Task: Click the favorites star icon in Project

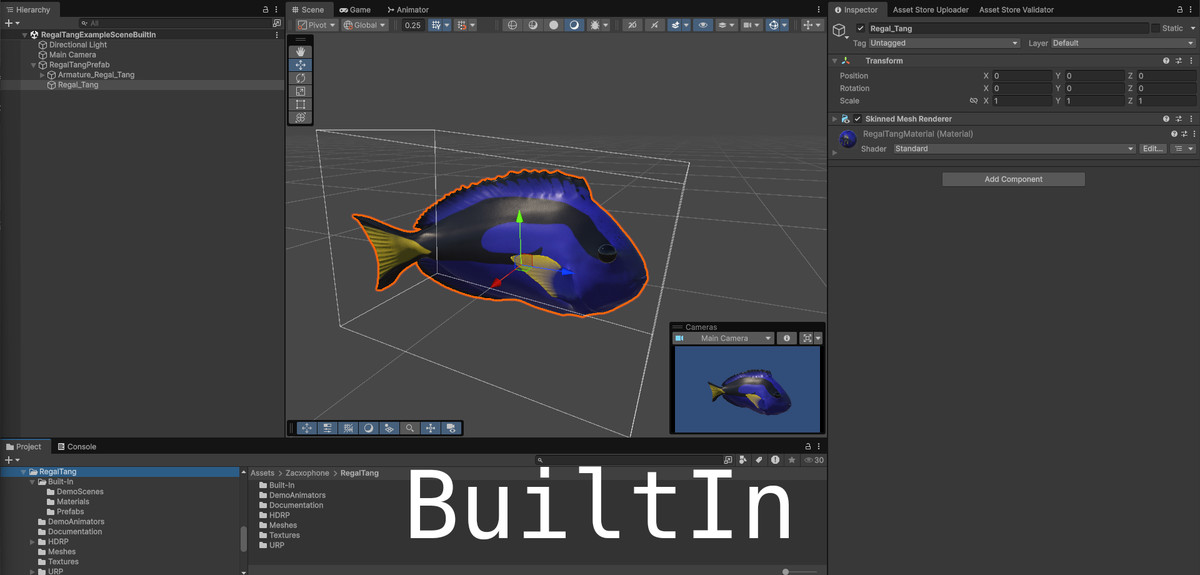Action: coord(792,460)
